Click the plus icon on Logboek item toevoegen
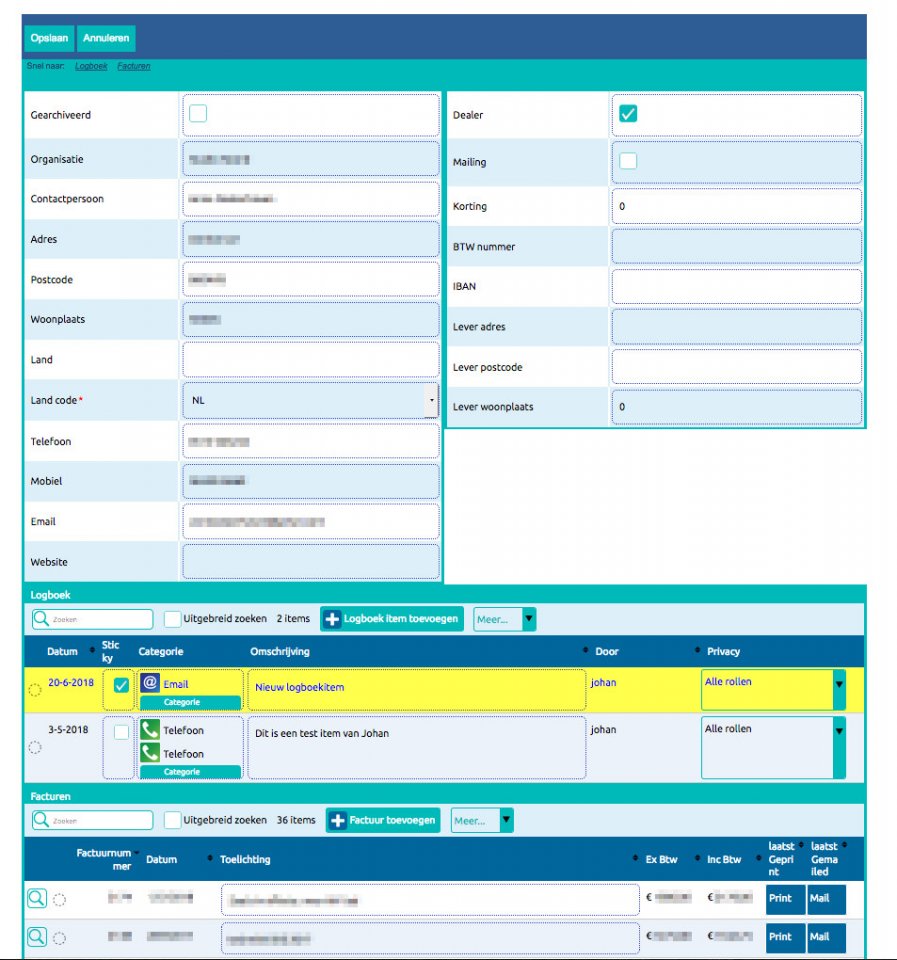 (x=332, y=619)
